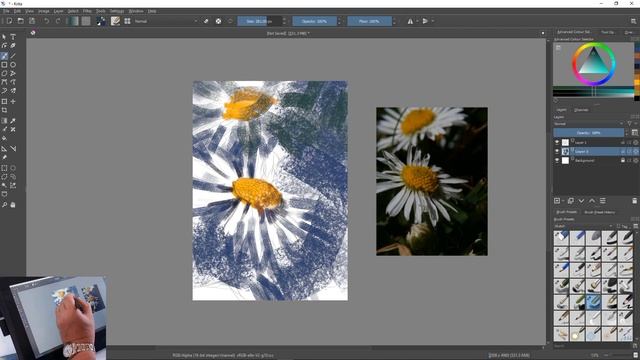Toggle the vertical mirror tool

coord(425,21)
